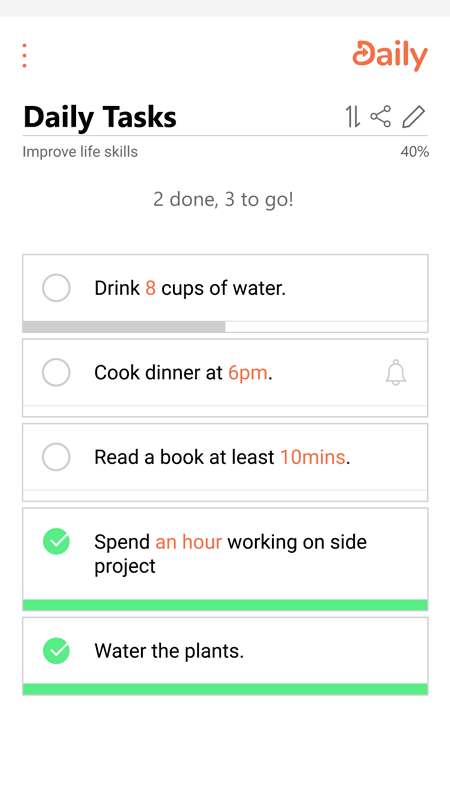
Task: Uncheck the Water the plants task
Action: (56, 651)
